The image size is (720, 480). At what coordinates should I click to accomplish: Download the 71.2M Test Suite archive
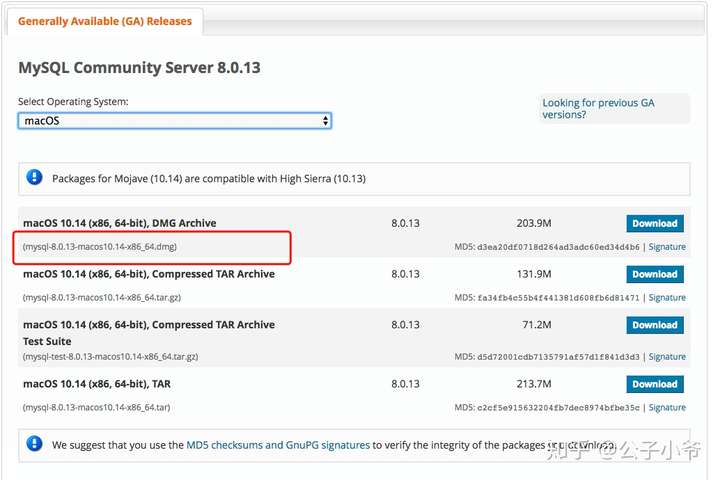pyautogui.click(x=655, y=325)
